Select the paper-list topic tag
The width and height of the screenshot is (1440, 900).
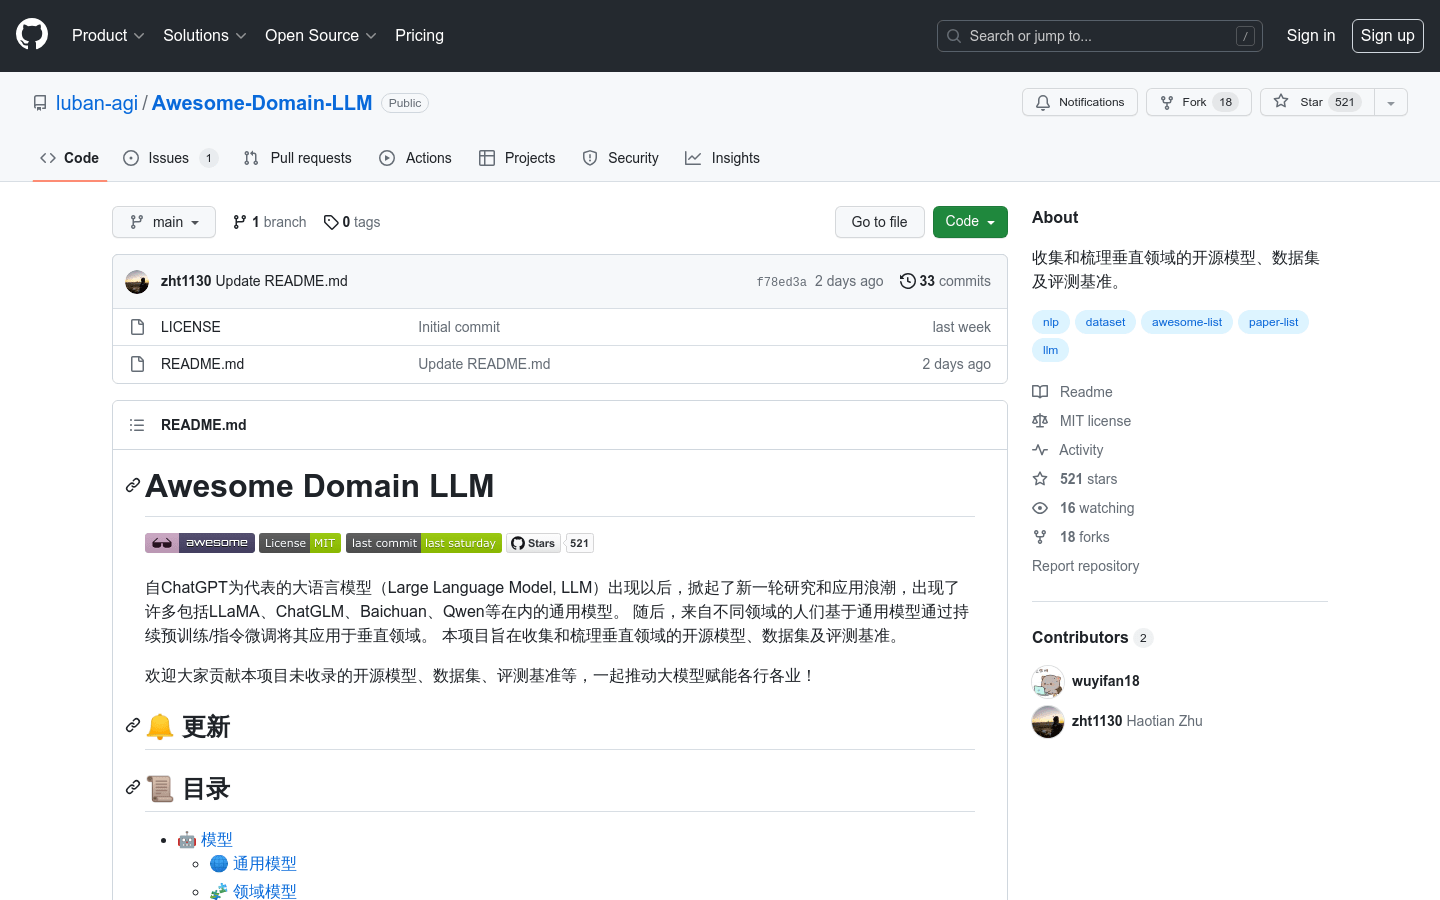1273,322
